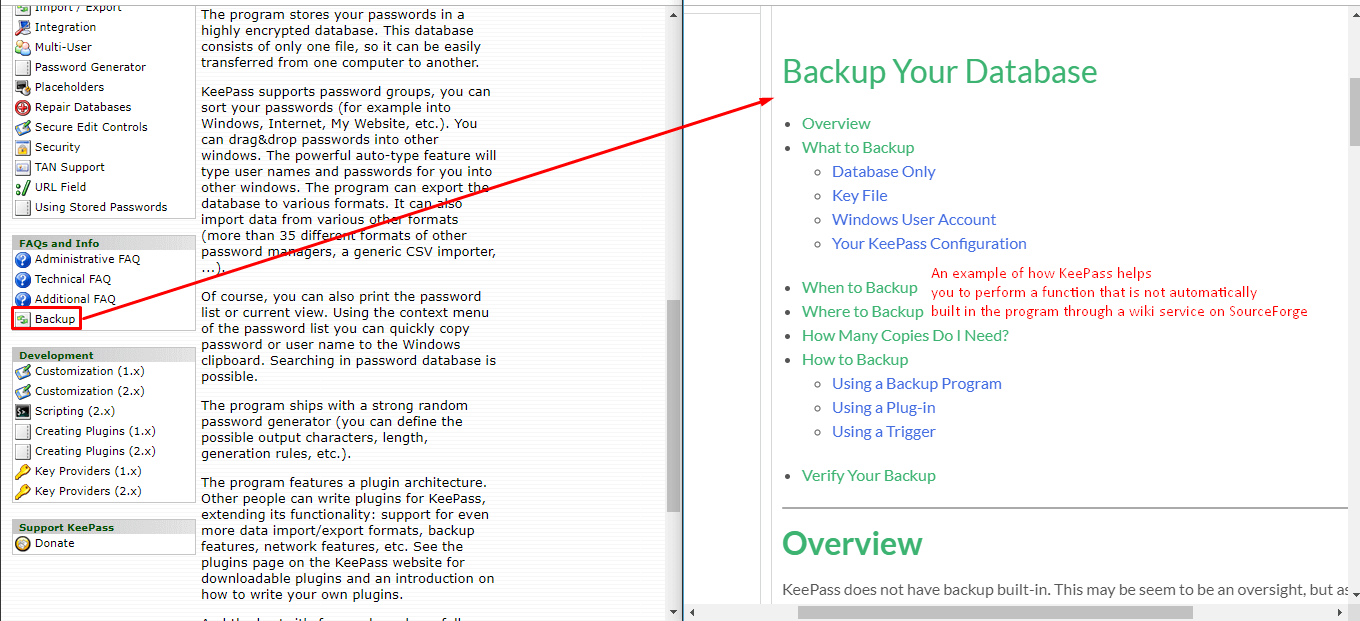Screen dimensions: 1360x621
Task: Open the Integration help page link
Action: tap(66, 27)
